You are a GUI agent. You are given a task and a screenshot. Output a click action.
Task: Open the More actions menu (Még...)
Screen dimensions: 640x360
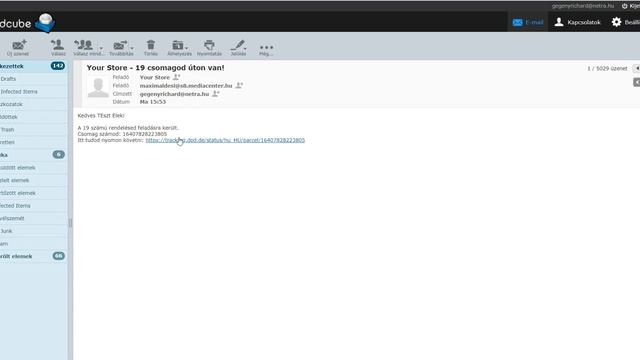click(266, 49)
